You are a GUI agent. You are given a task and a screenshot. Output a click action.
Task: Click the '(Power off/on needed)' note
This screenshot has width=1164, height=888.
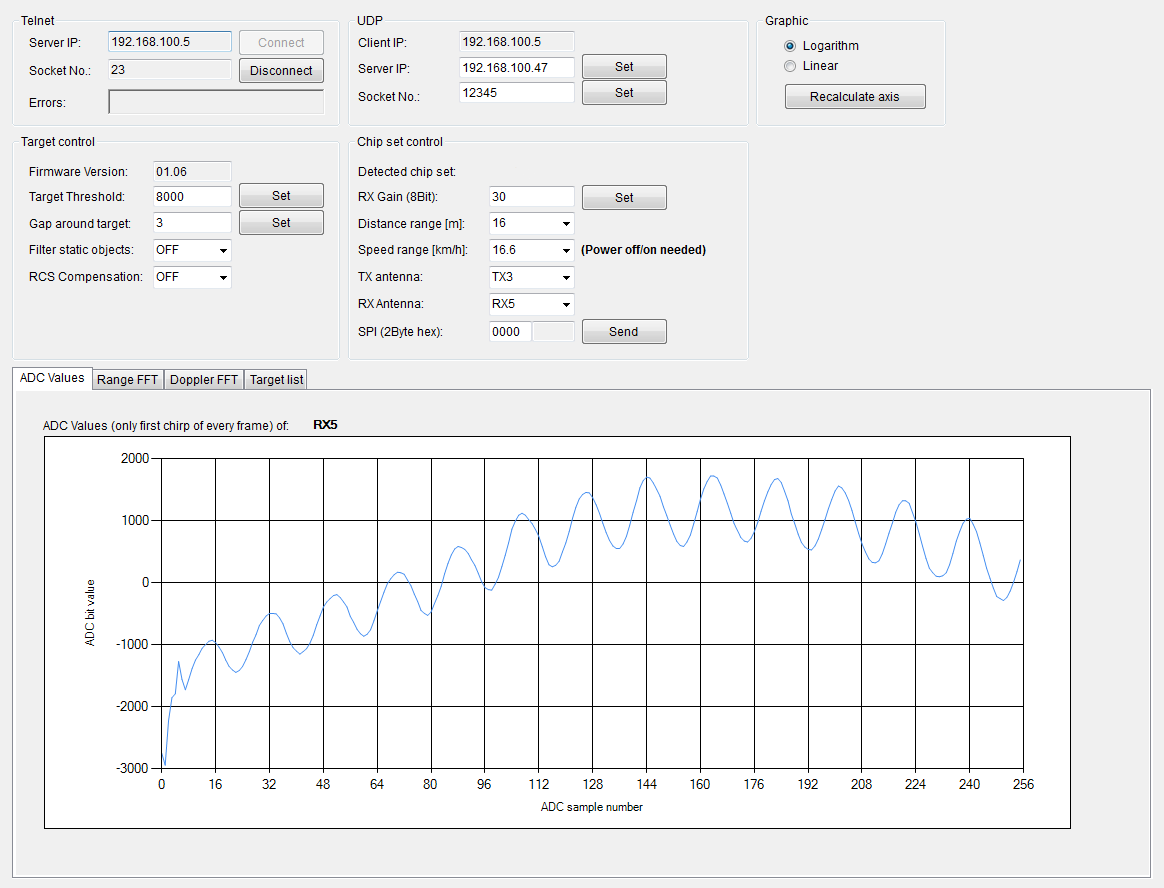coord(644,250)
